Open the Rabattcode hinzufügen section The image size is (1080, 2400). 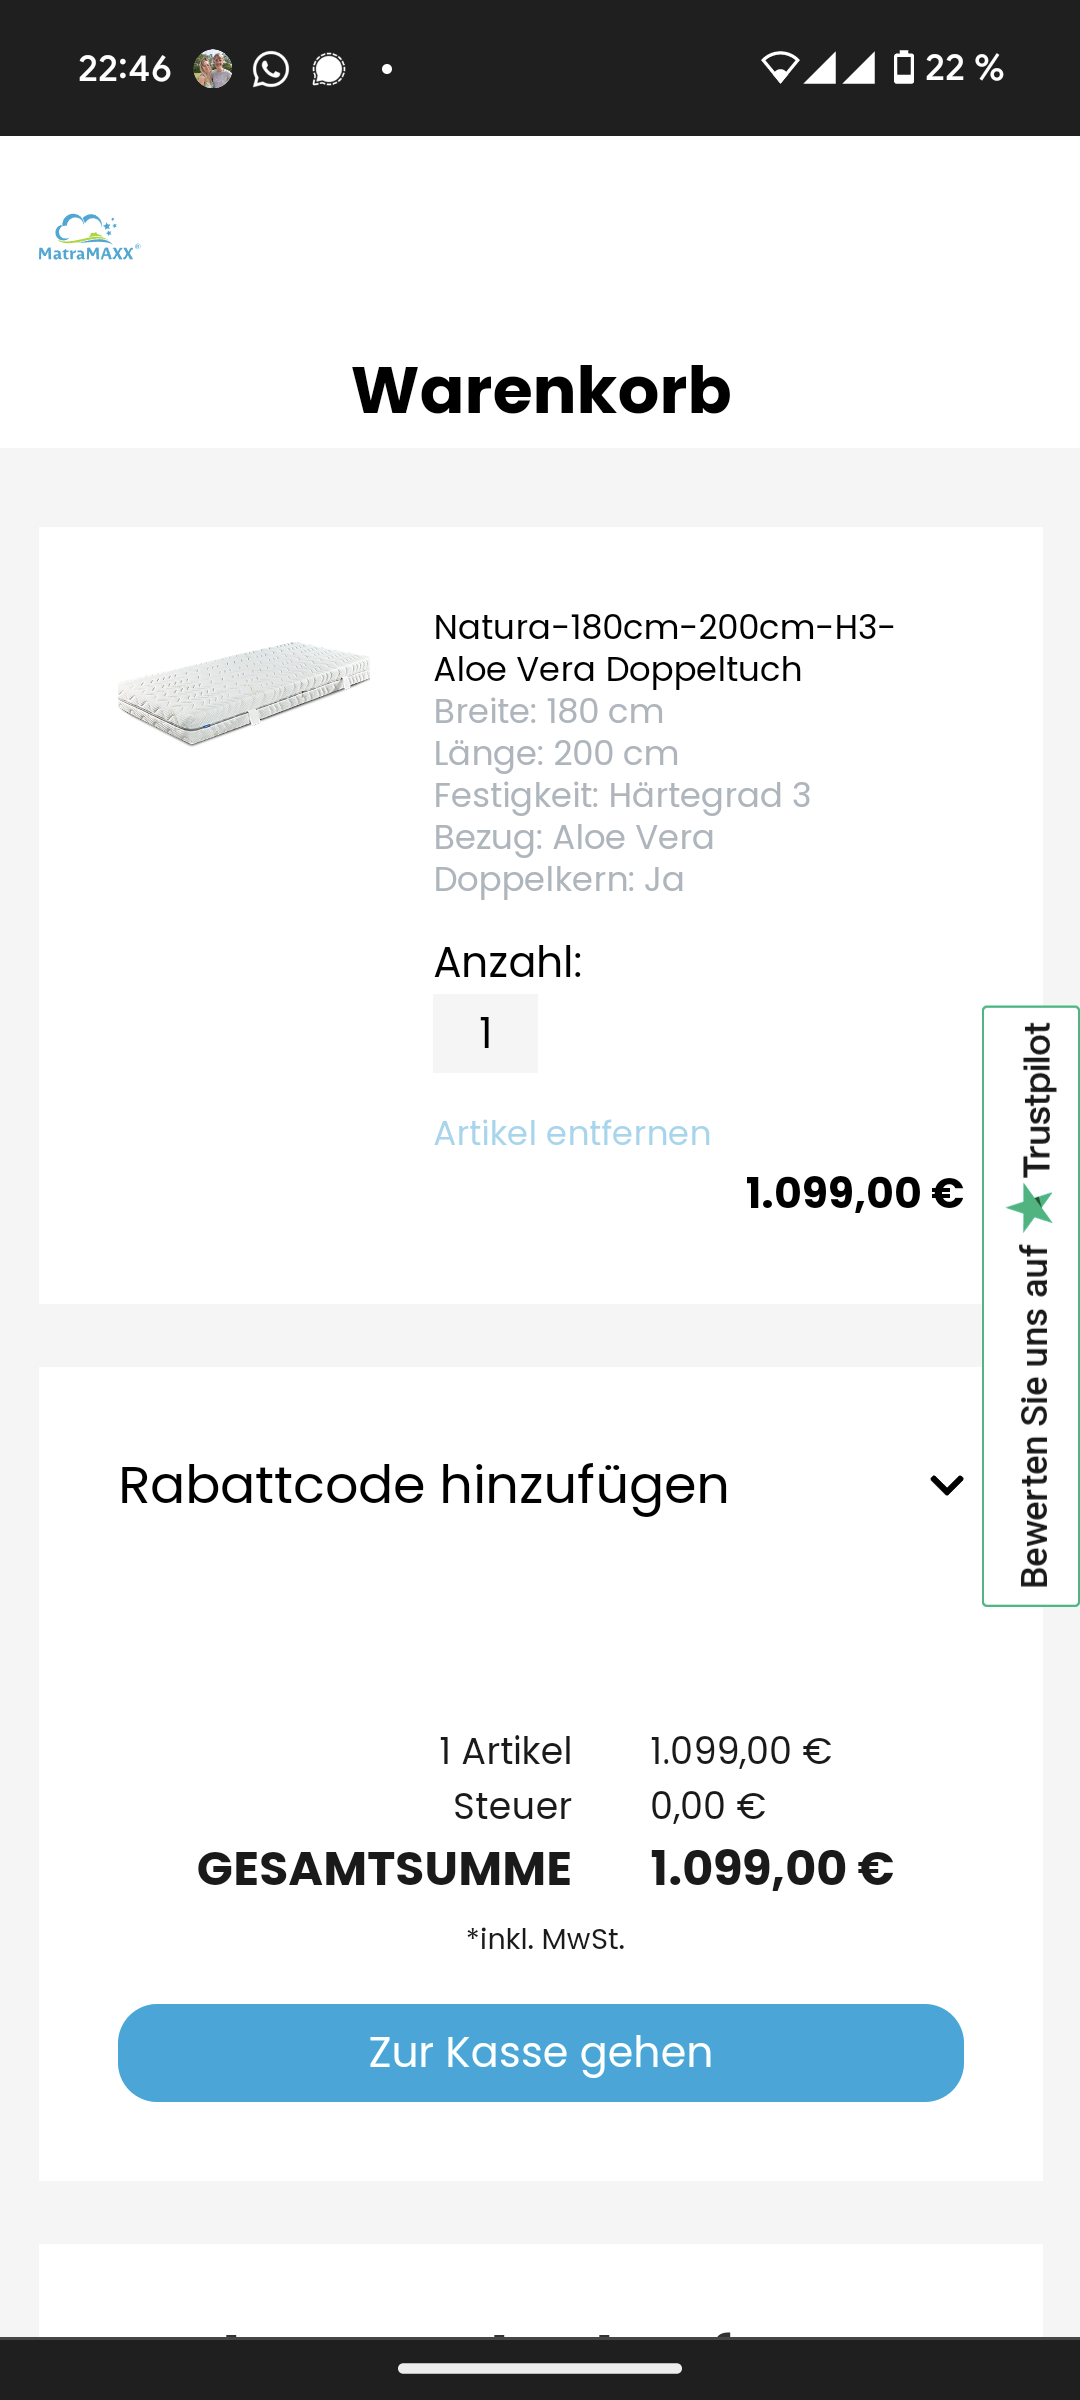[x=423, y=1485]
